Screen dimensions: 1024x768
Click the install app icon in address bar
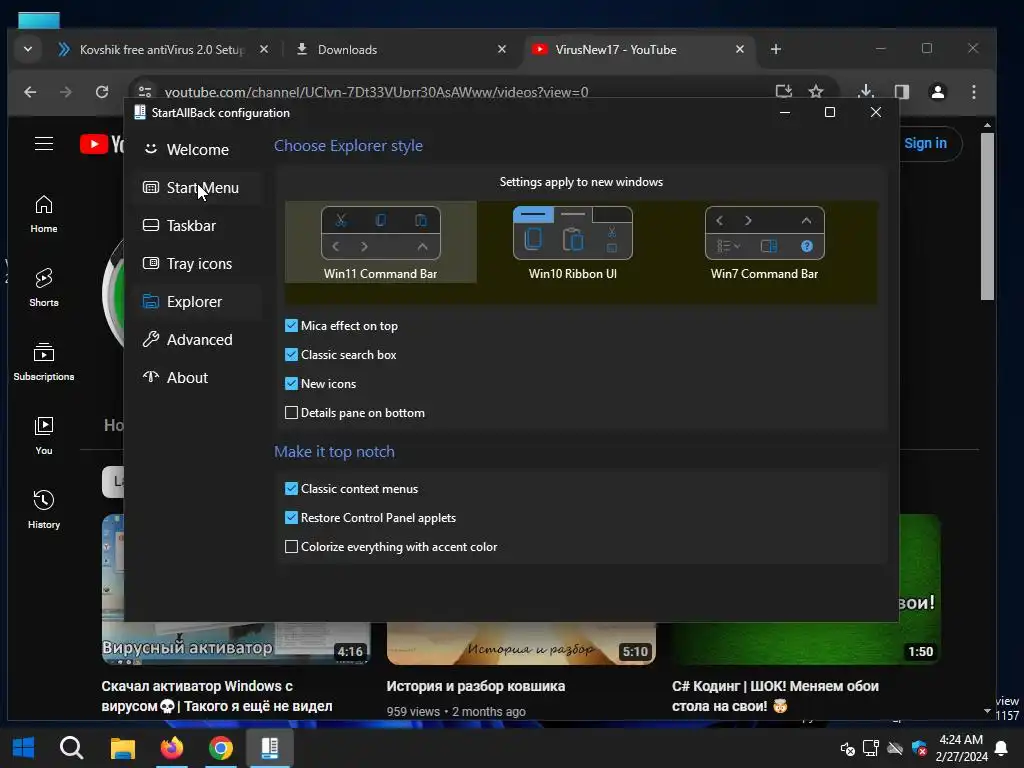[784, 91]
